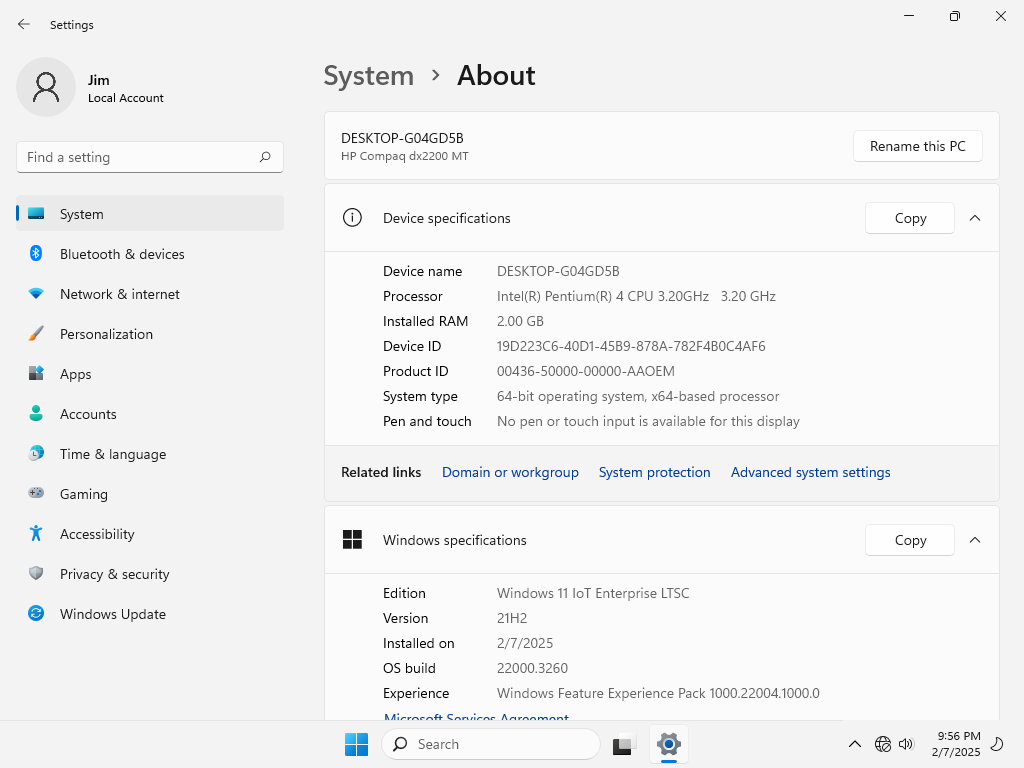This screenshot has width=1024, height=768.
Task: Open Task View on the taskbar
Action: [624, 744]
